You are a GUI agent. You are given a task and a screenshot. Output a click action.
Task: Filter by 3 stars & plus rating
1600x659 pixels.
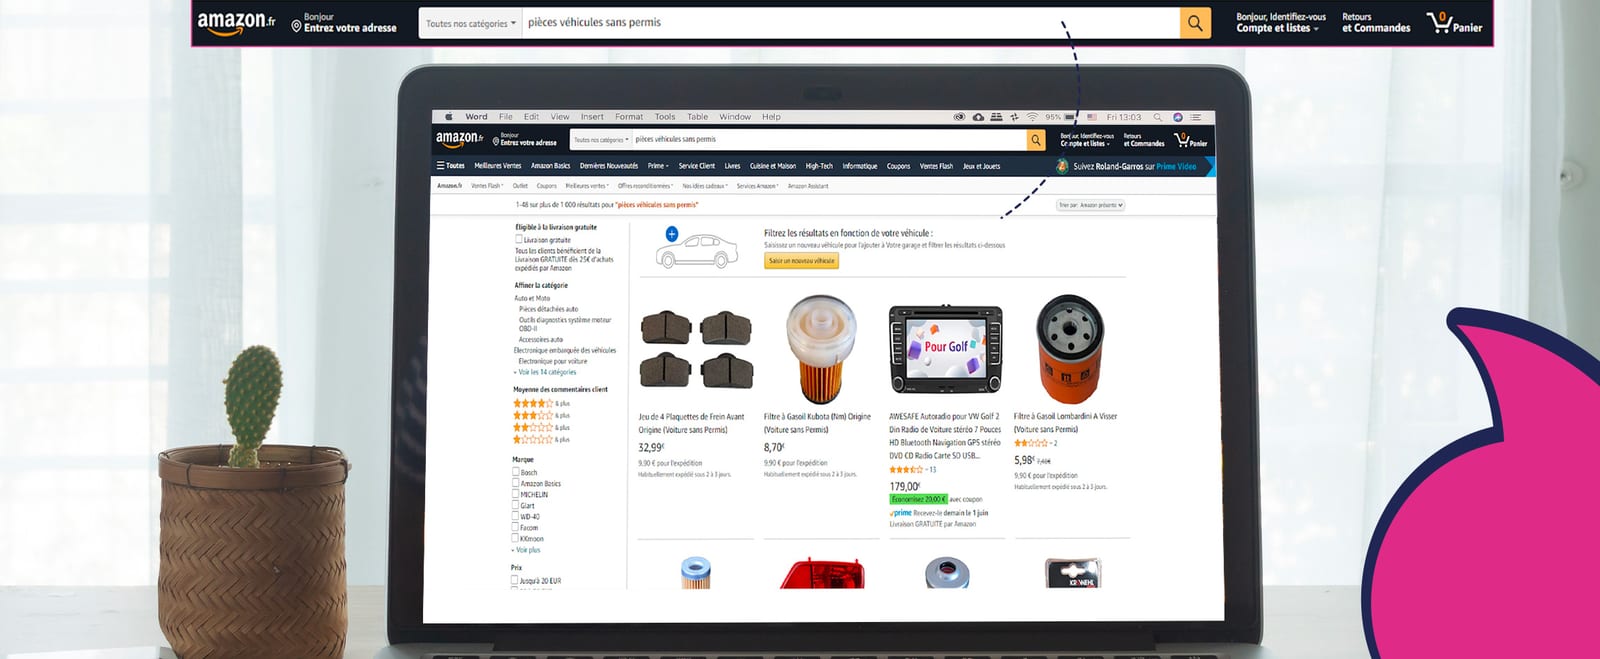tap(541, 415)
